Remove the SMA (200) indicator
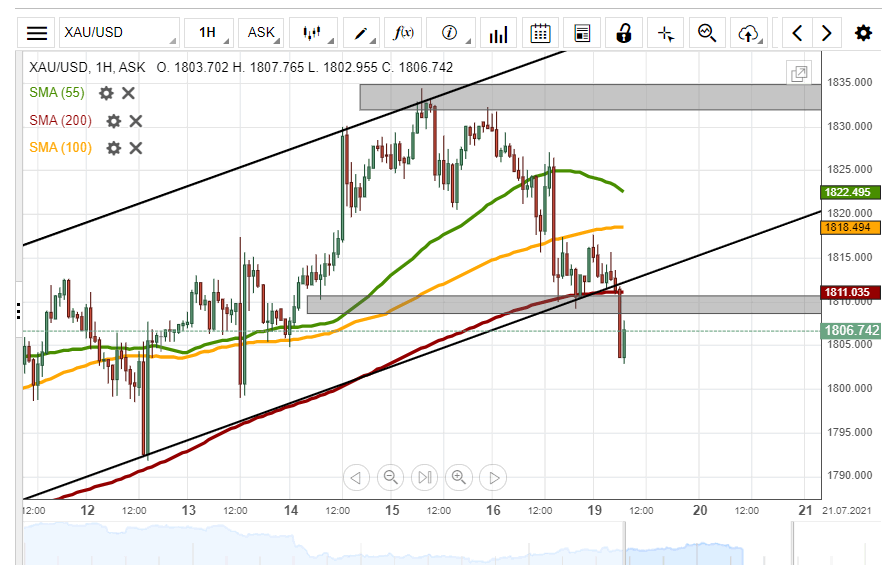 coord(136,121)
